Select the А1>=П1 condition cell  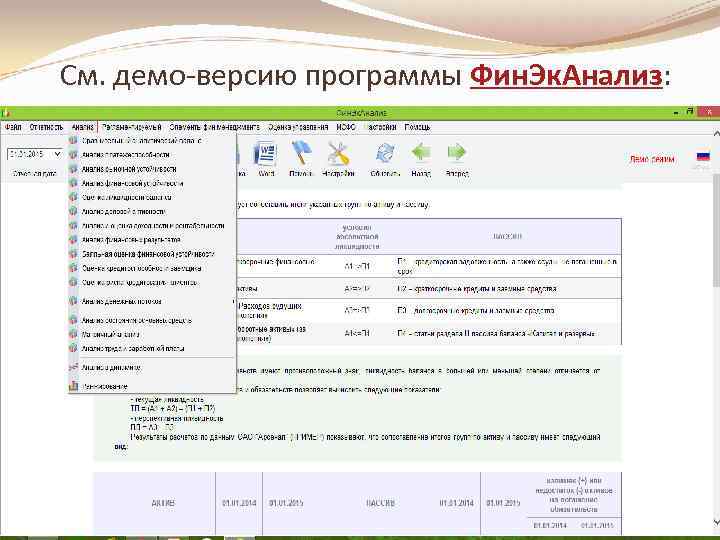point(358,266)
